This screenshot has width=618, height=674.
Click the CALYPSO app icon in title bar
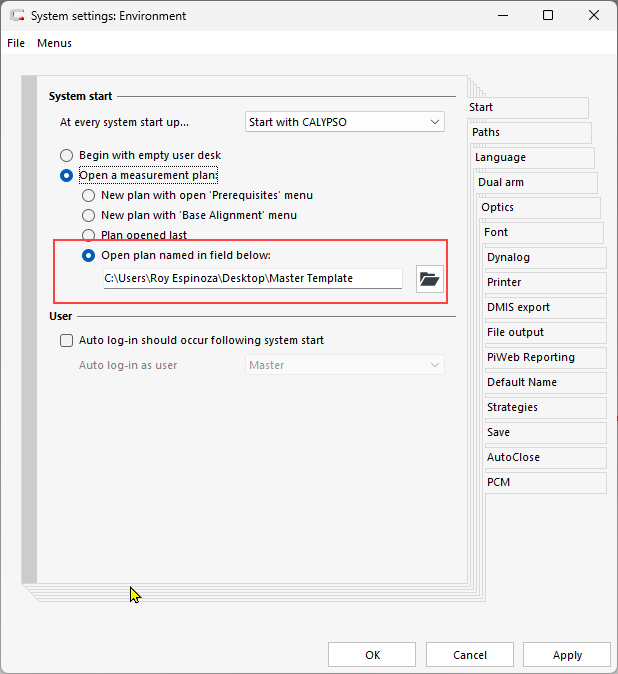point(17,16)
